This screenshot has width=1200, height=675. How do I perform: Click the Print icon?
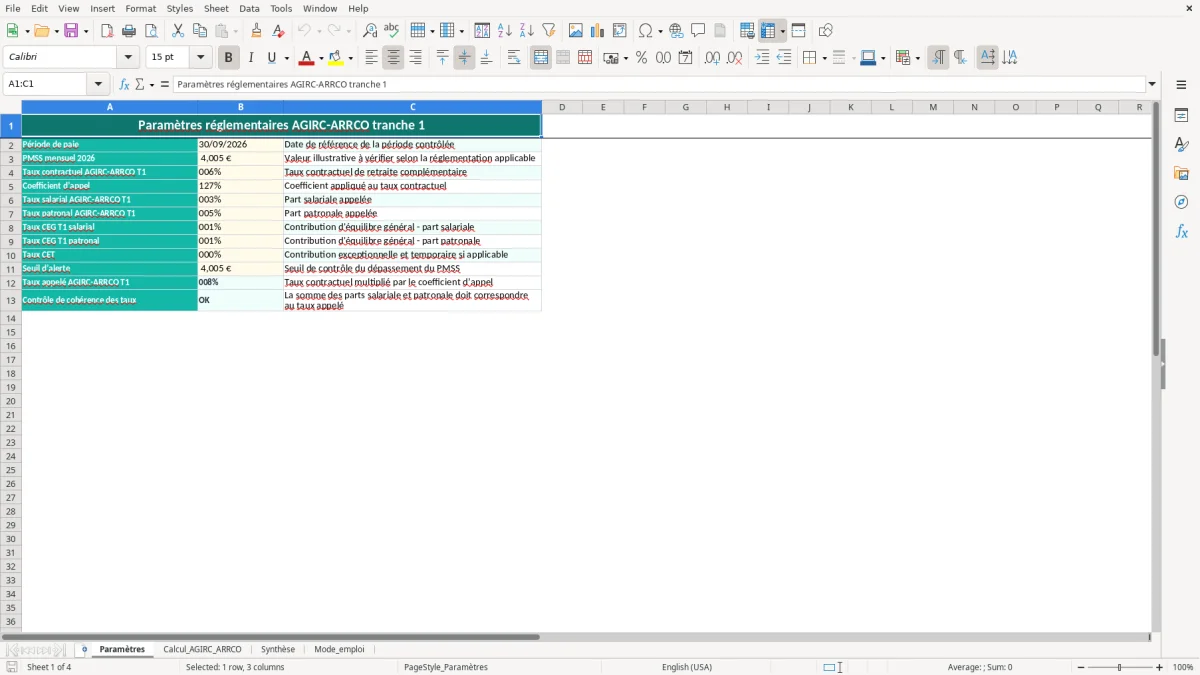coord(129,31)
